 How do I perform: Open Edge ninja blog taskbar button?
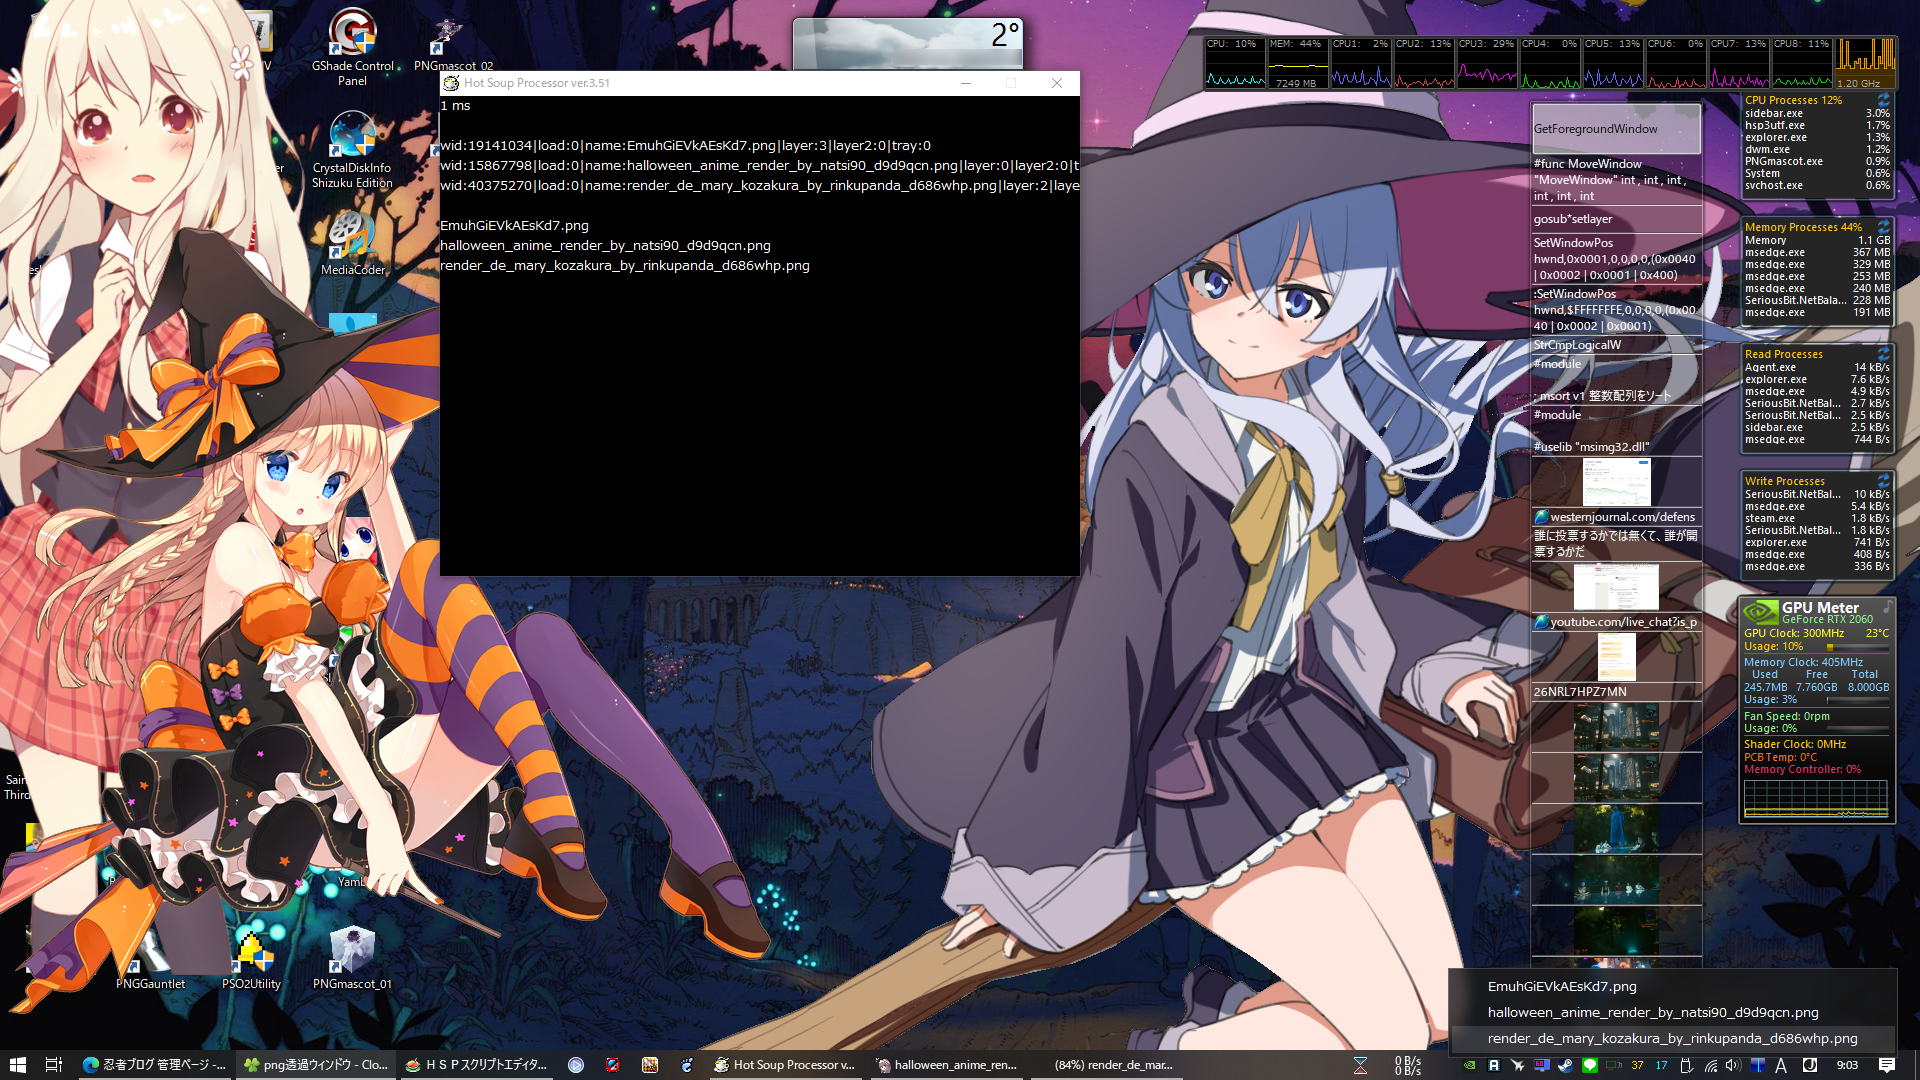[155, 1065]
